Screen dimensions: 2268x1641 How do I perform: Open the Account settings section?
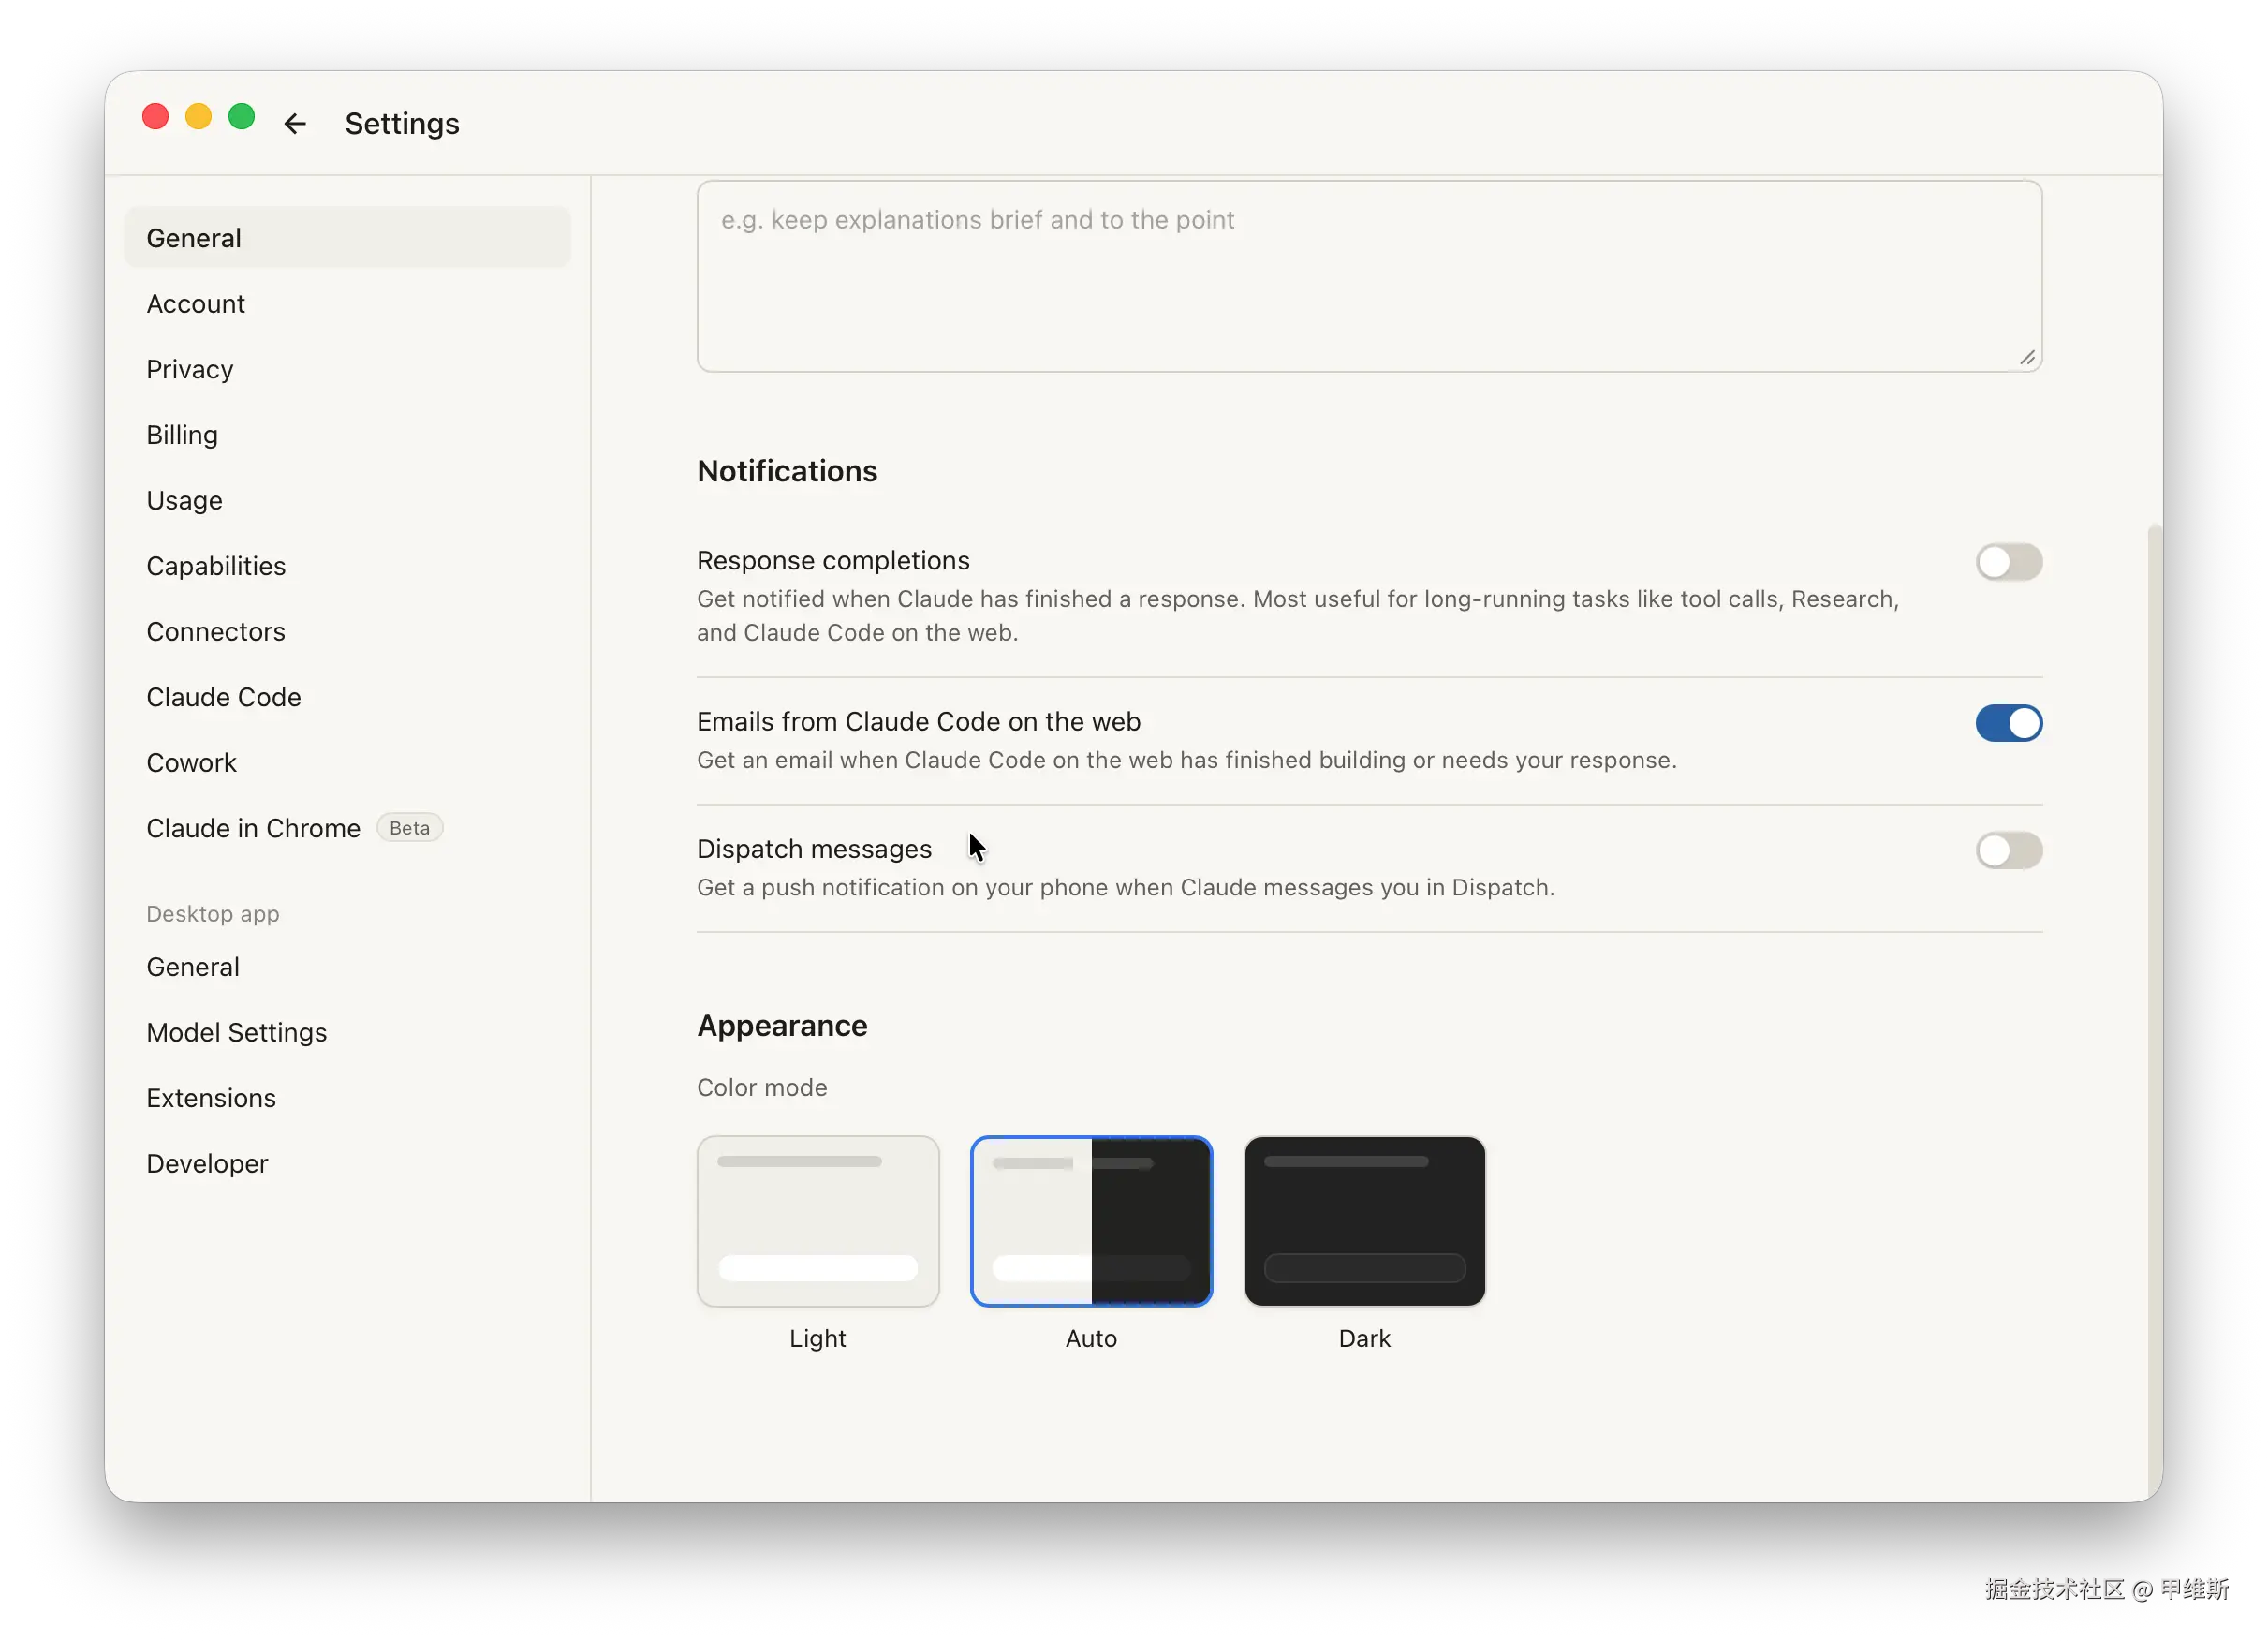click(x=196, y=304)
